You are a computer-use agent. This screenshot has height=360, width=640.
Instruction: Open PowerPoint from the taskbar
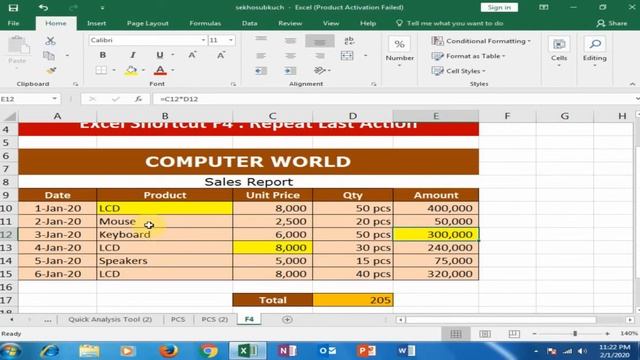(x=367, y=351)
